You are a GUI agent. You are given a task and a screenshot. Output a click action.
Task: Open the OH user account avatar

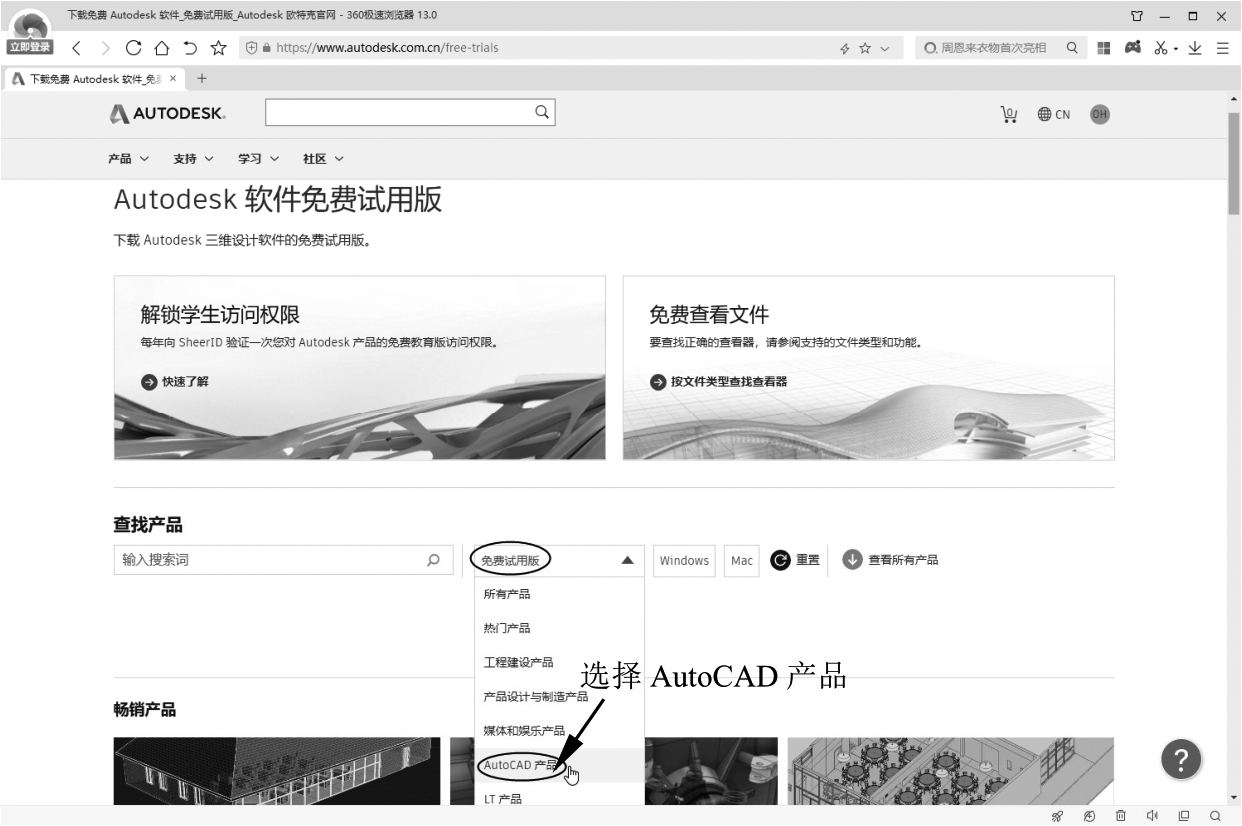point(1099,114)
